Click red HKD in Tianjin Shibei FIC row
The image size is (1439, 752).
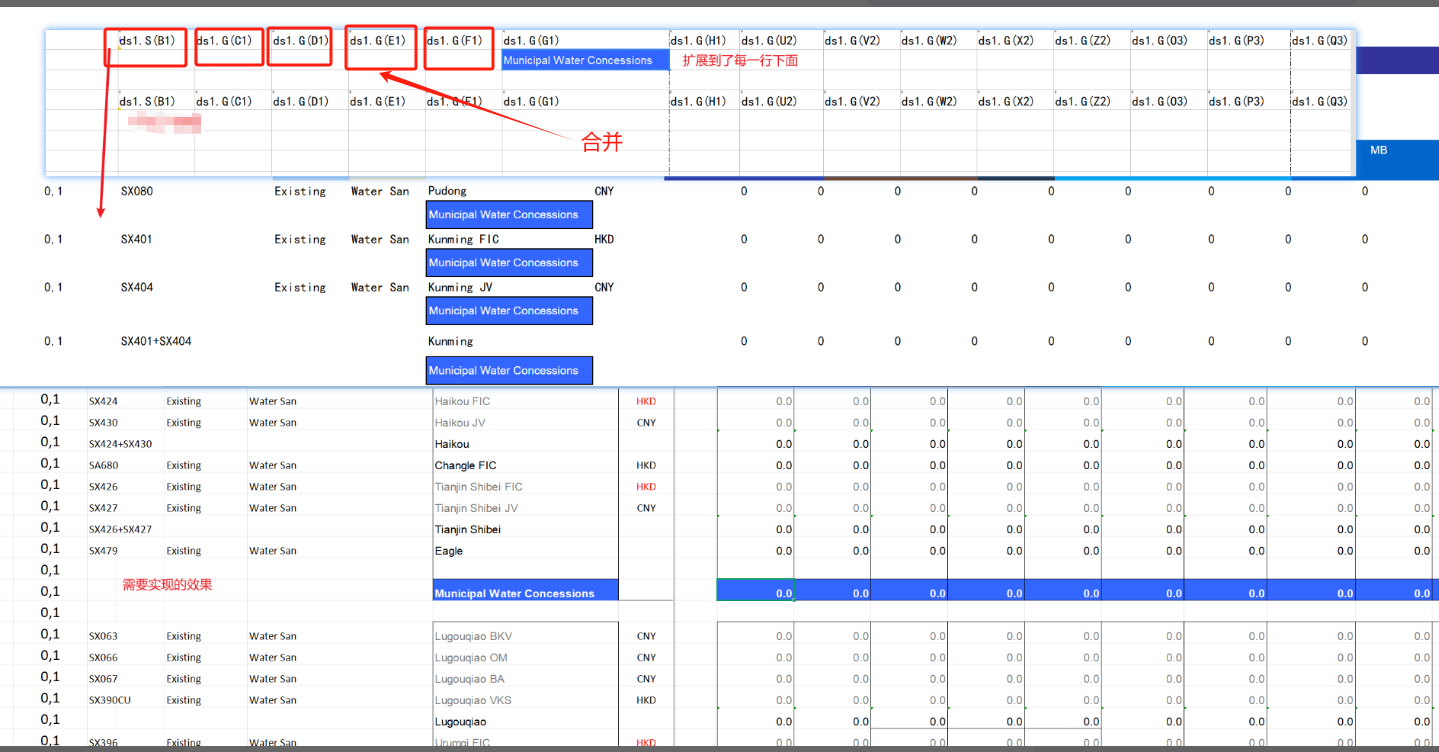coord(646,487)
